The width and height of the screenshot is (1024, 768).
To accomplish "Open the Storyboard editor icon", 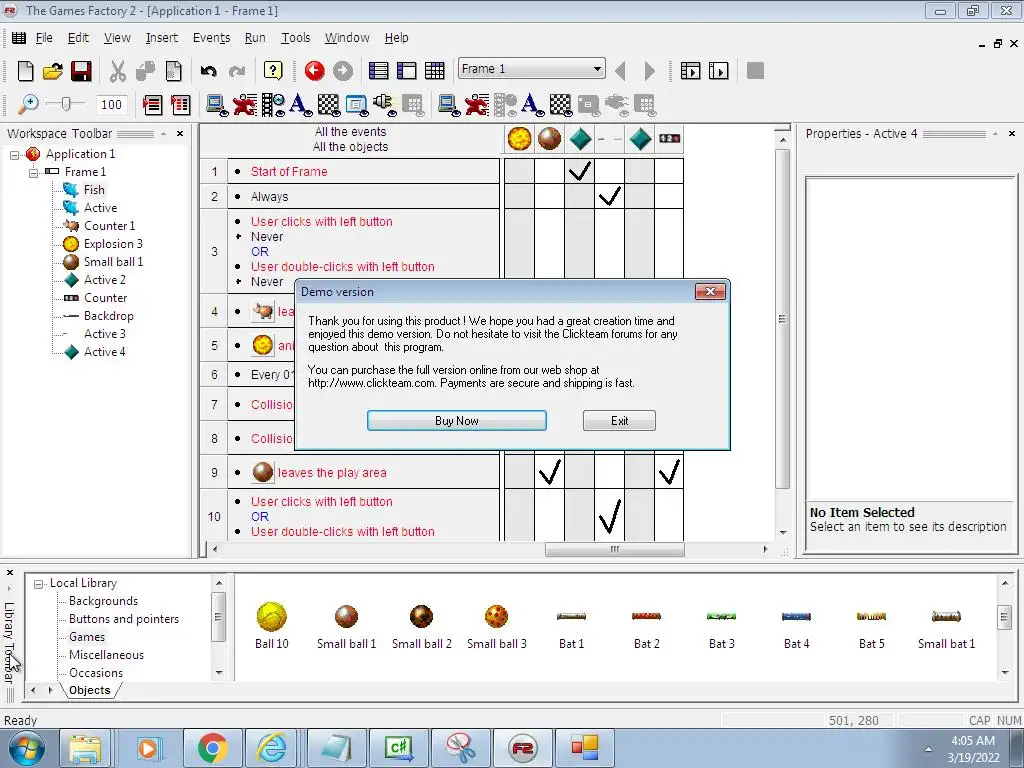I will point(378,71).
